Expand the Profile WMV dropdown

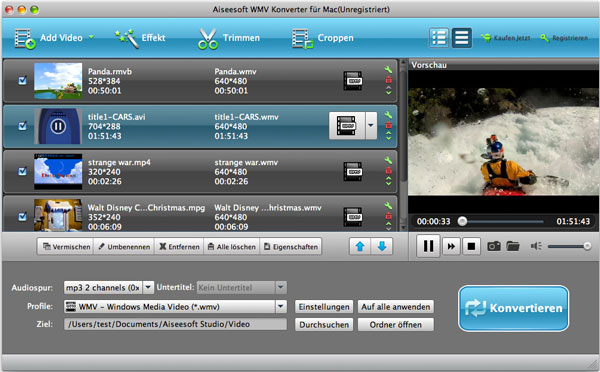click(x=281, y=306)
